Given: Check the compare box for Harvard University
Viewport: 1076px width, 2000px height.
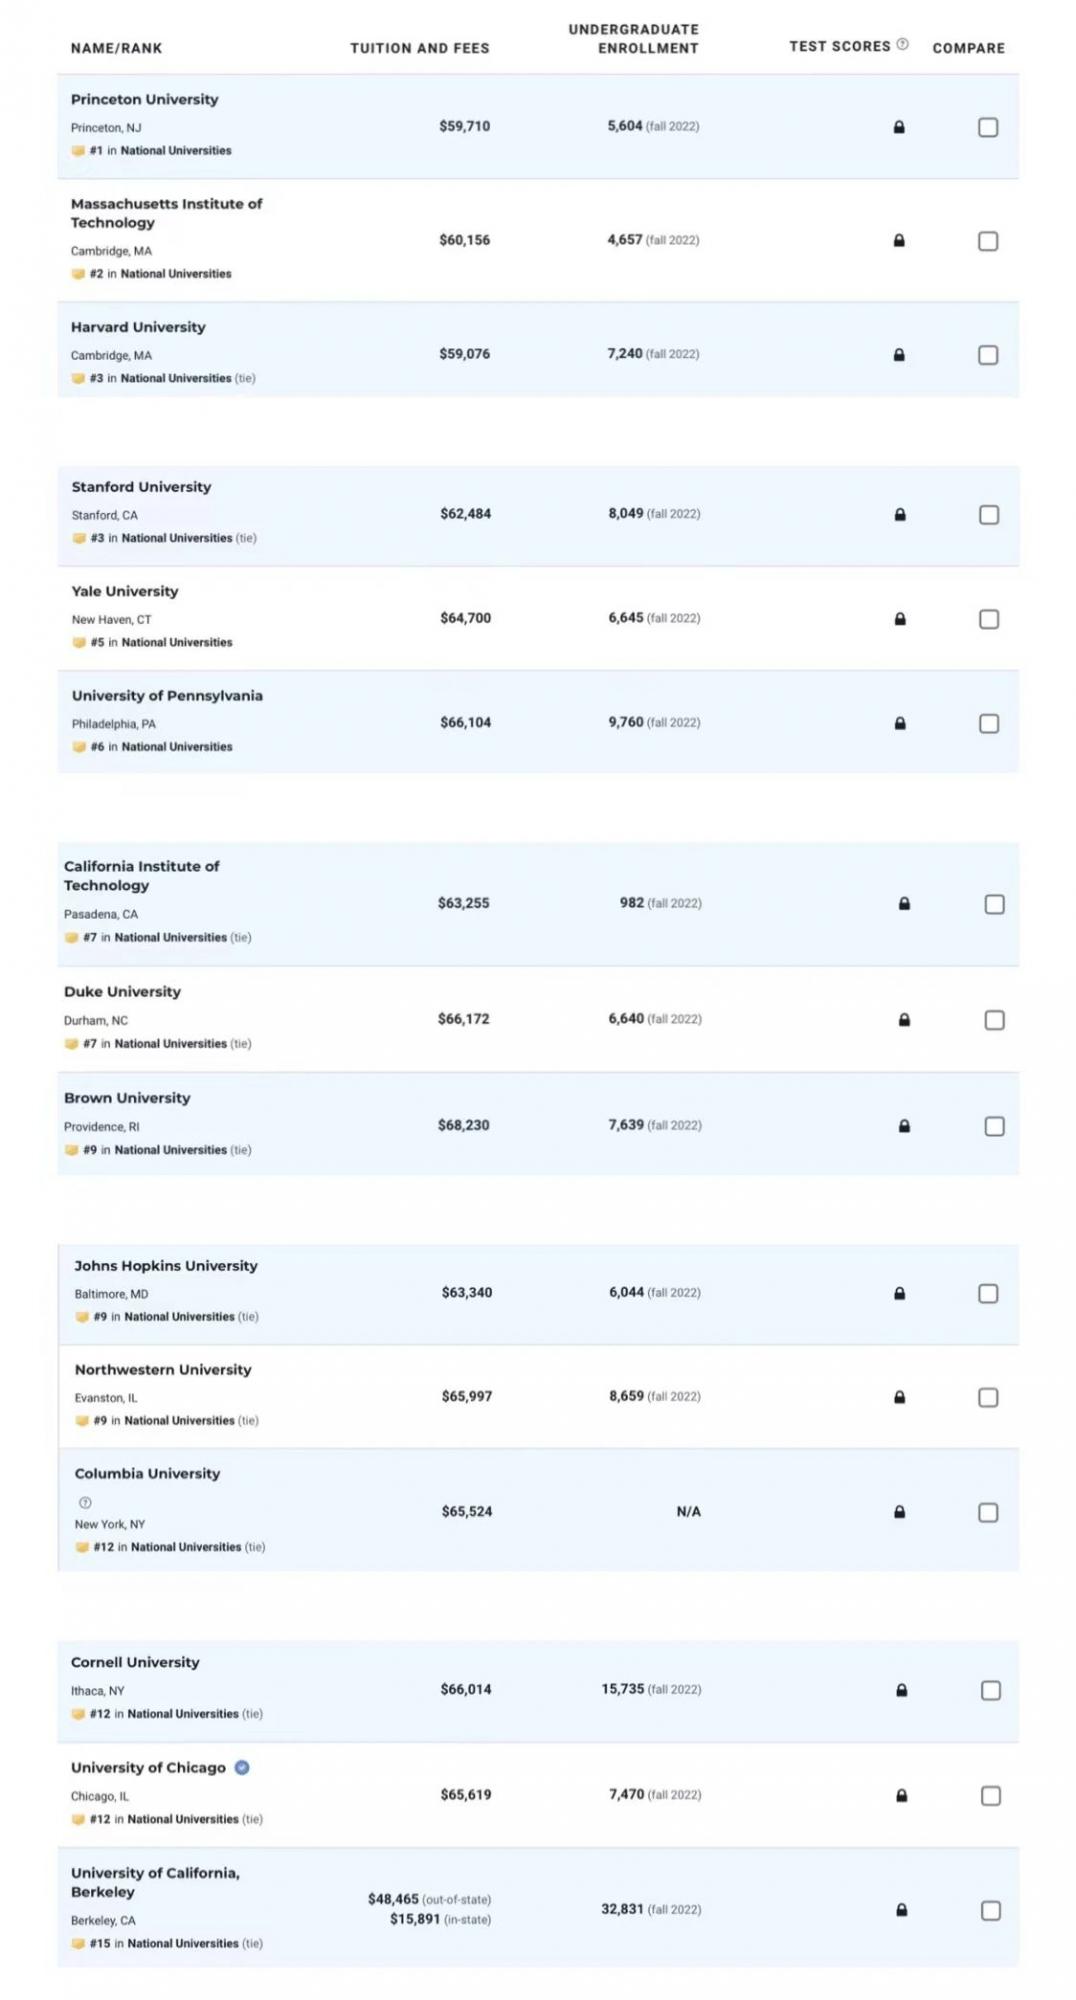Looking at the screenshot, I should [987, 355].
